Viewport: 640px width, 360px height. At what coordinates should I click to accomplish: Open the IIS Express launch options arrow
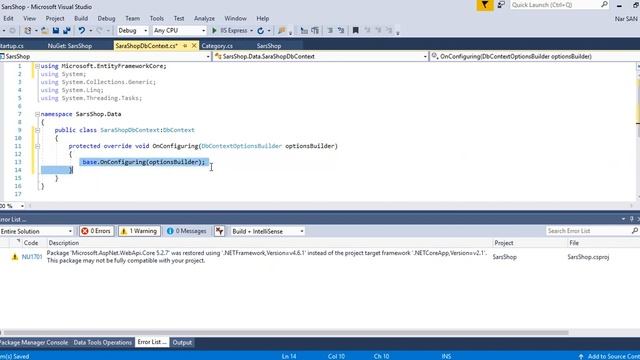coord(251,31)
